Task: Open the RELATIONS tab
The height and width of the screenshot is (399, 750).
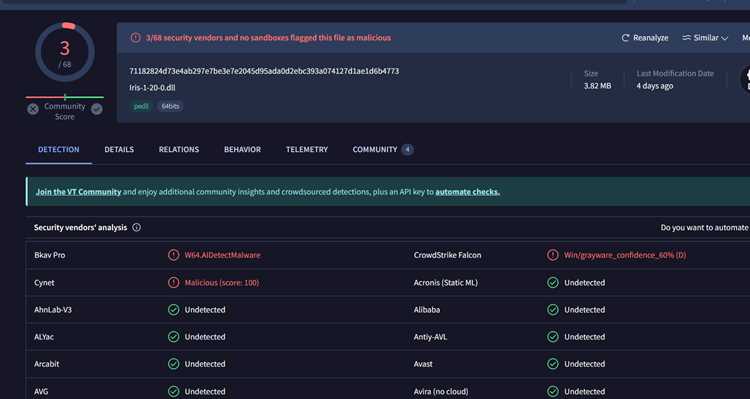Action: point(179,149)
